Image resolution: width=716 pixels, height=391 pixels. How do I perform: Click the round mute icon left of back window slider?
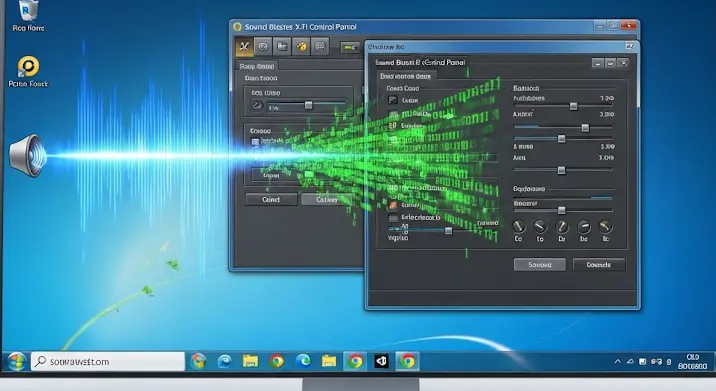pos(258,106)
